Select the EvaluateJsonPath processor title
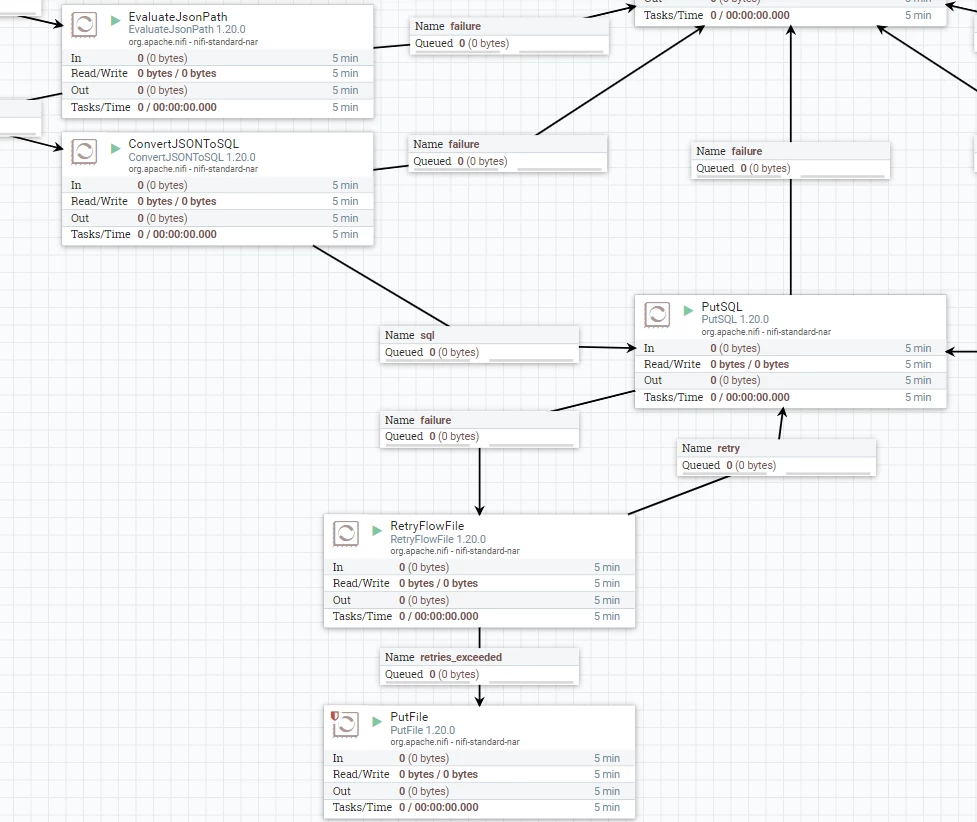 (178, 17)
